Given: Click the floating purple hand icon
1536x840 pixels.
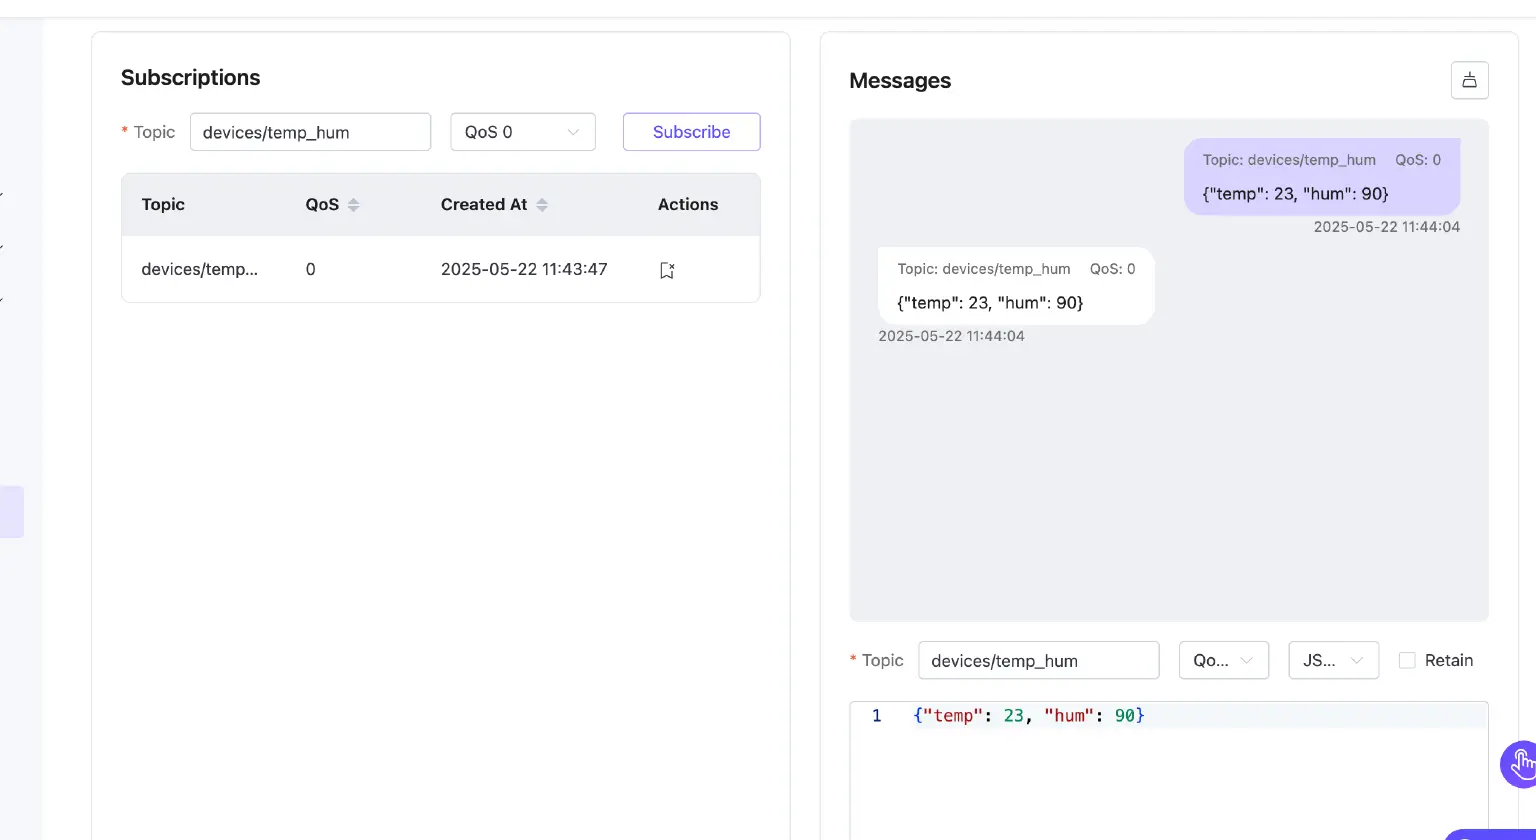Looking at the screenshot, I should tap(1520, 765).
